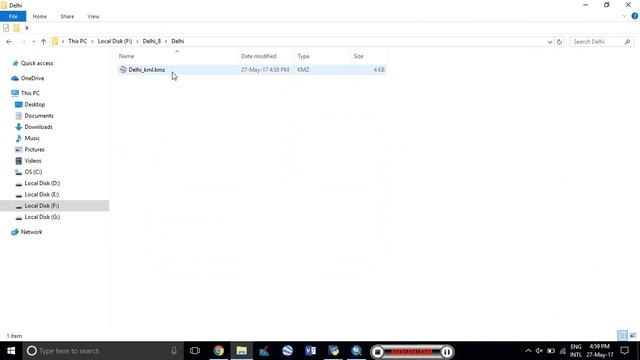
Task: Sort by Date modified column
Action: pyautogui.click(x=265, y=56)
